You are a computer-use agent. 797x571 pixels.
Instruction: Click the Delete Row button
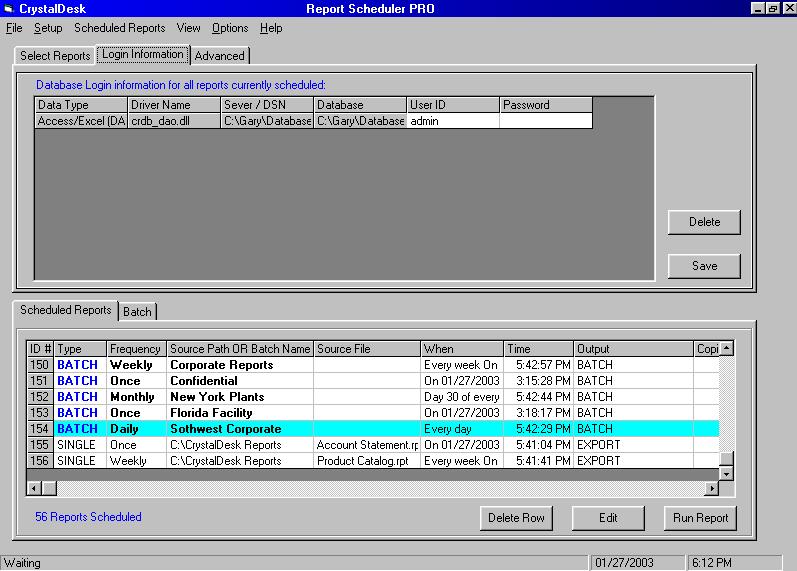[x=516, y=518]
